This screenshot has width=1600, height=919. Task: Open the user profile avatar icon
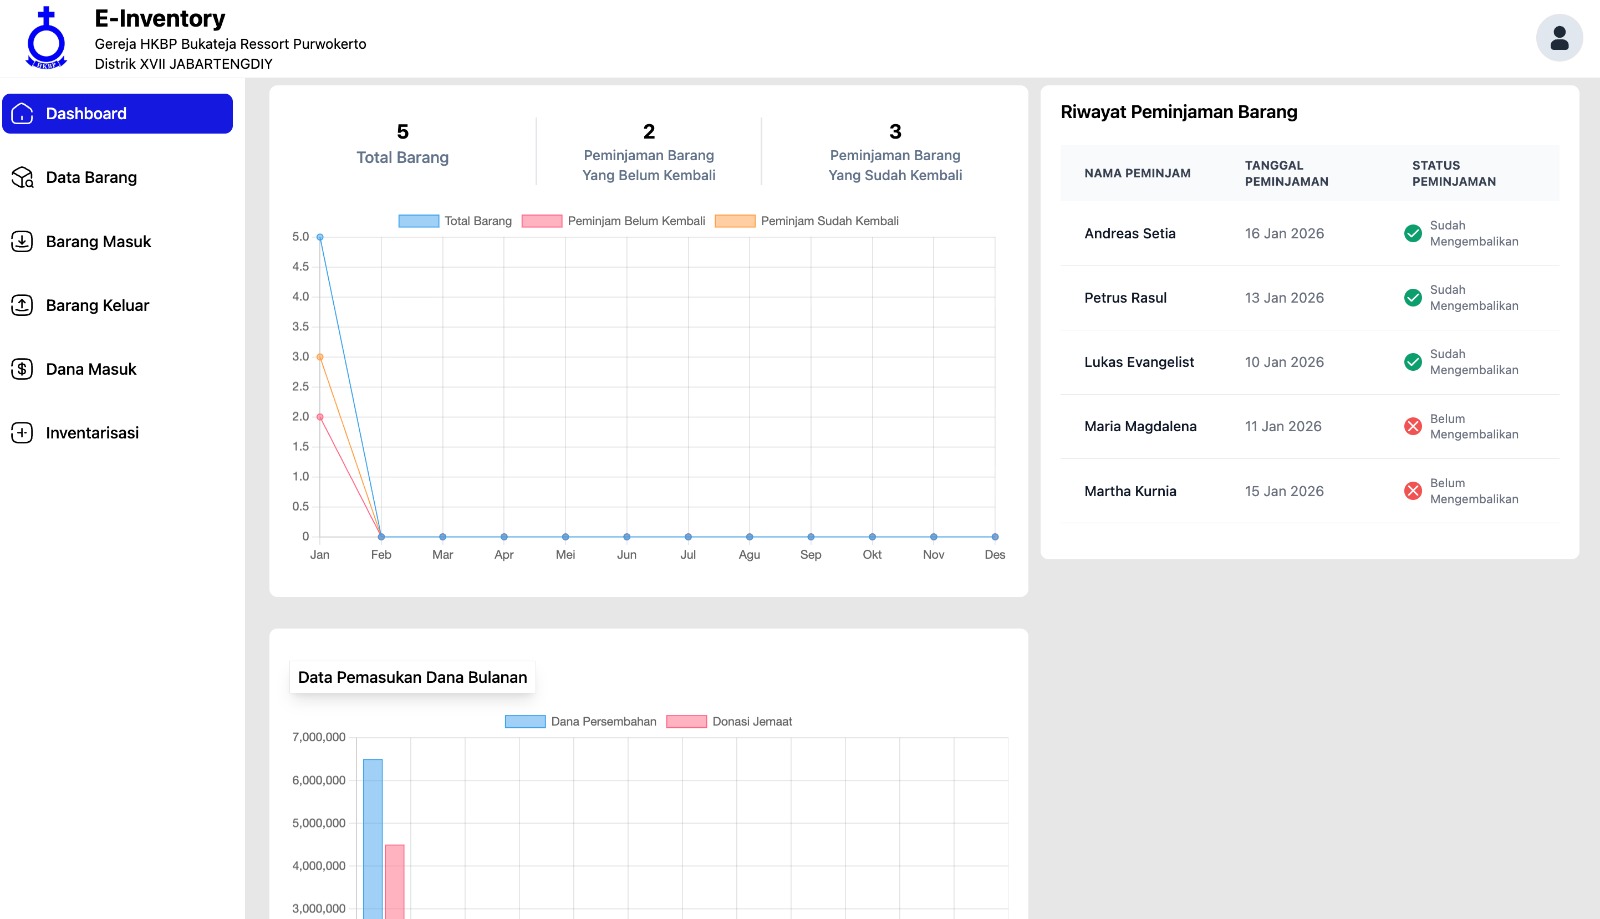click(1559, 38)
